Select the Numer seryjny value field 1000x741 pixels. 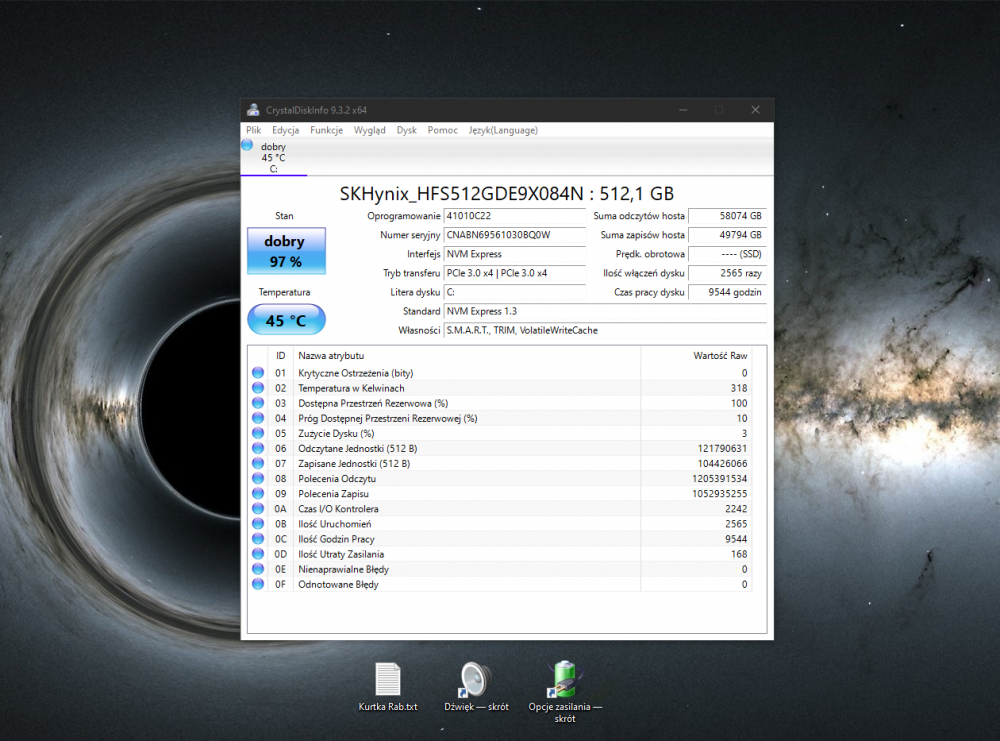coord(514,235)
